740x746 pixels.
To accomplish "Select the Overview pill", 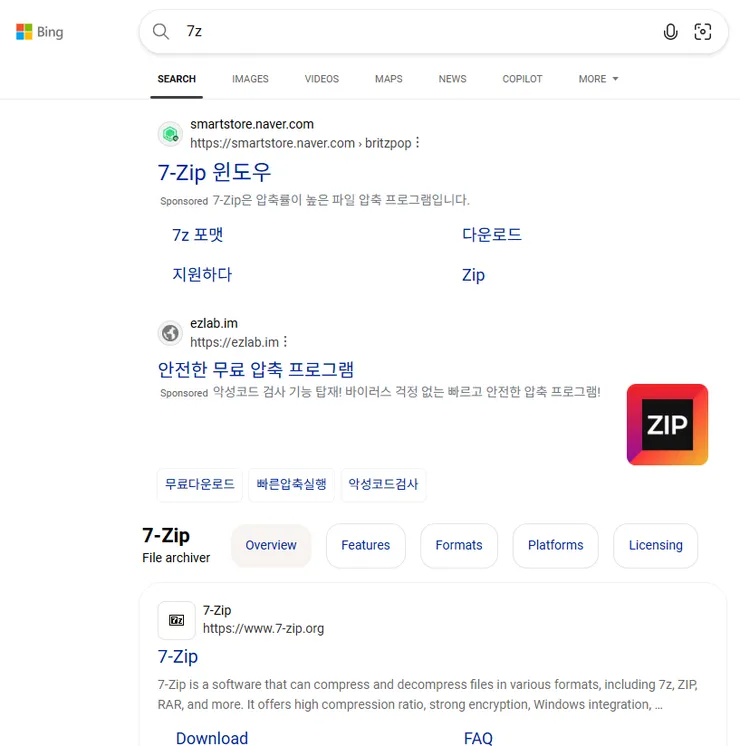I will (271, 545).
